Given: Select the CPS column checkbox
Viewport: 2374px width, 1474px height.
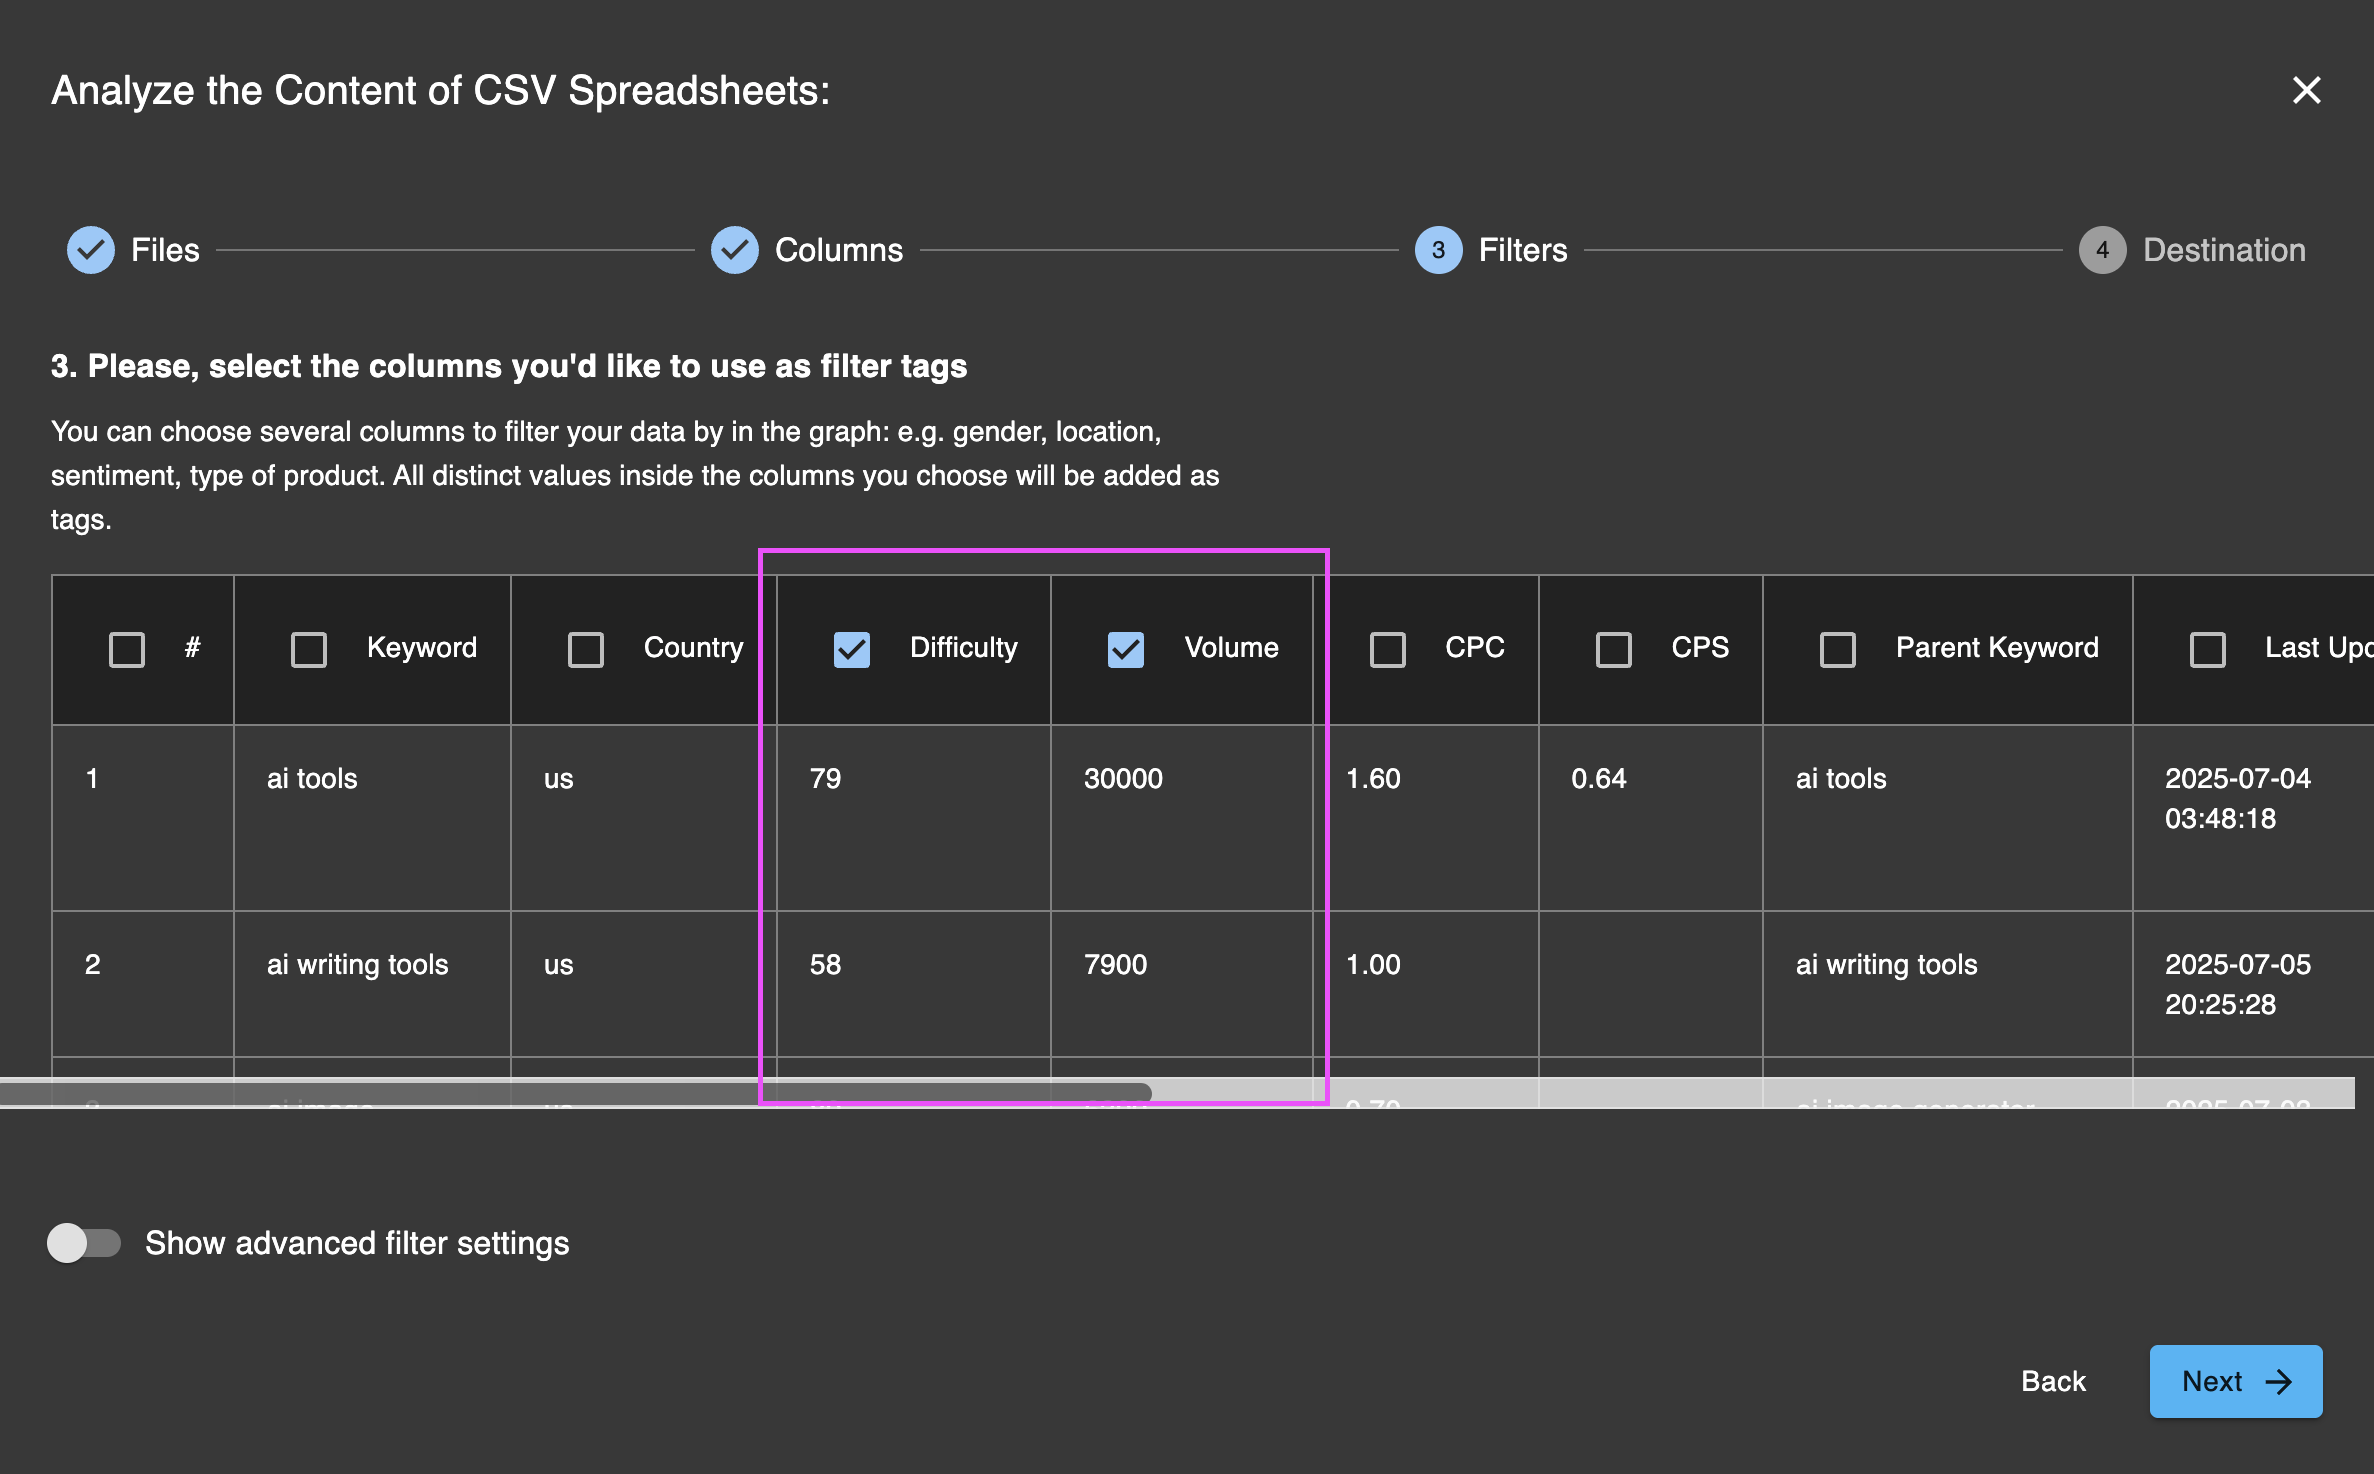Looking at the screenshot, I should [1614, 649].
